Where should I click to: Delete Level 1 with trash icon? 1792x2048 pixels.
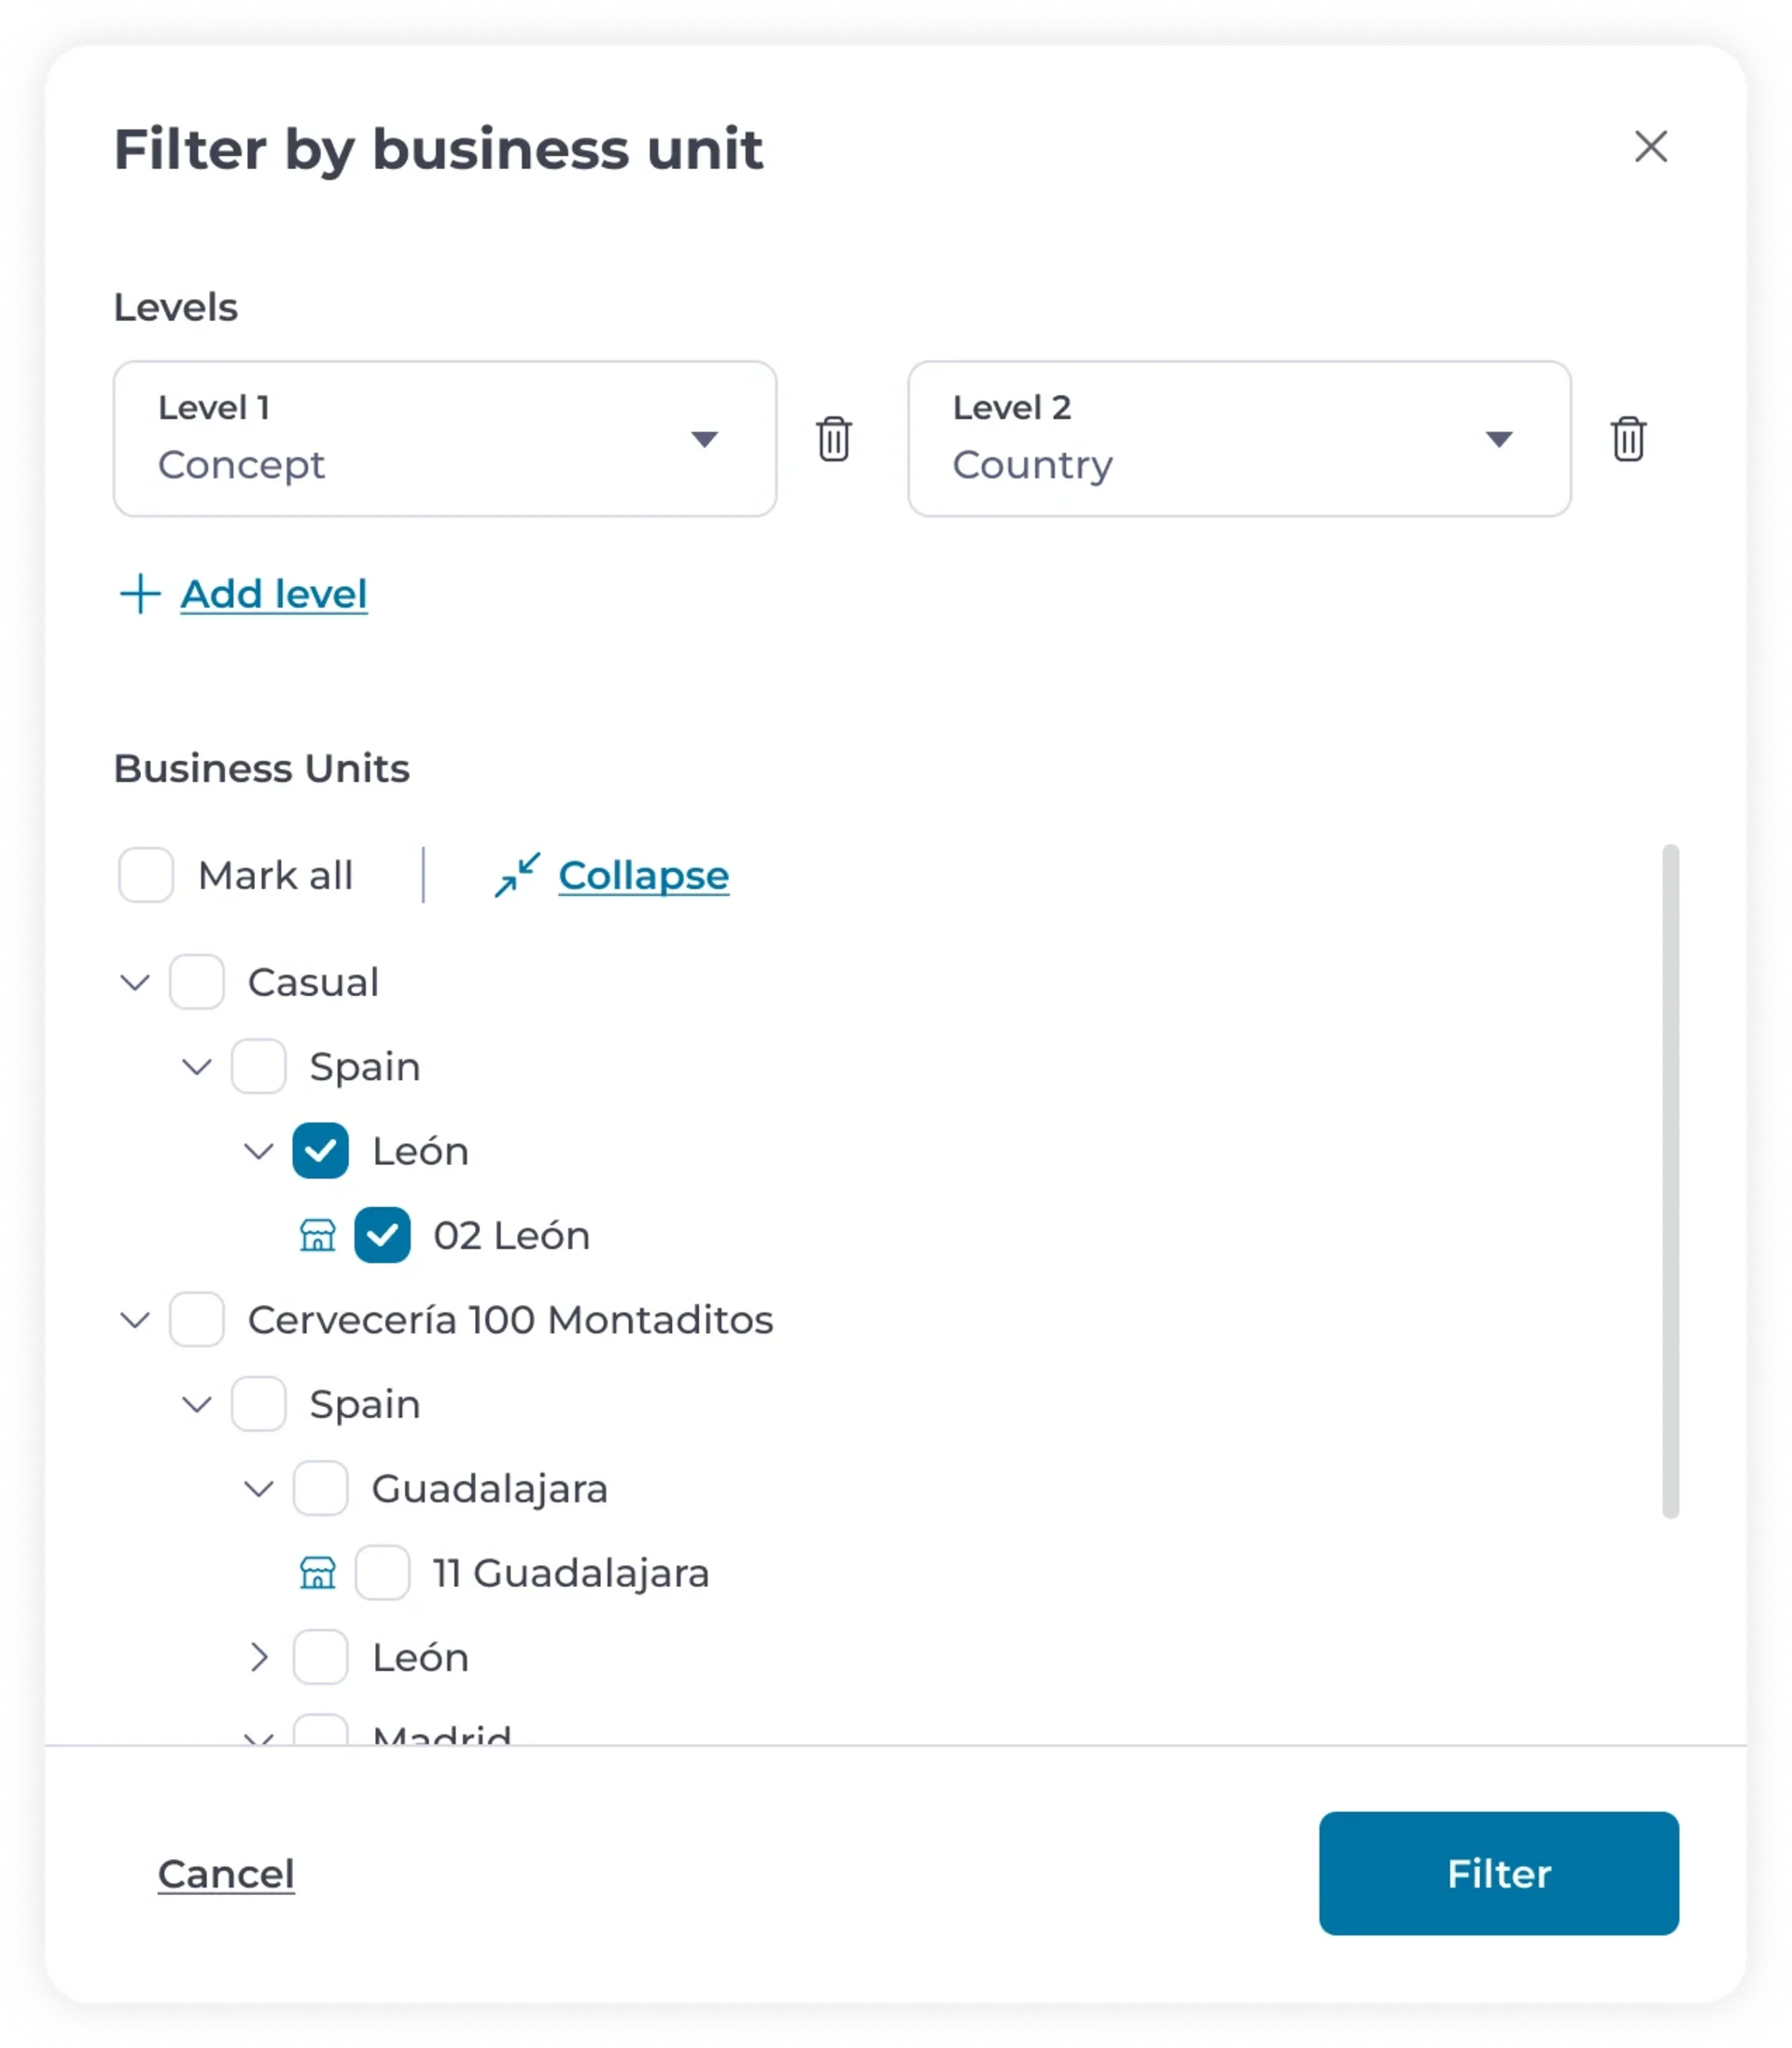(833, 439)
